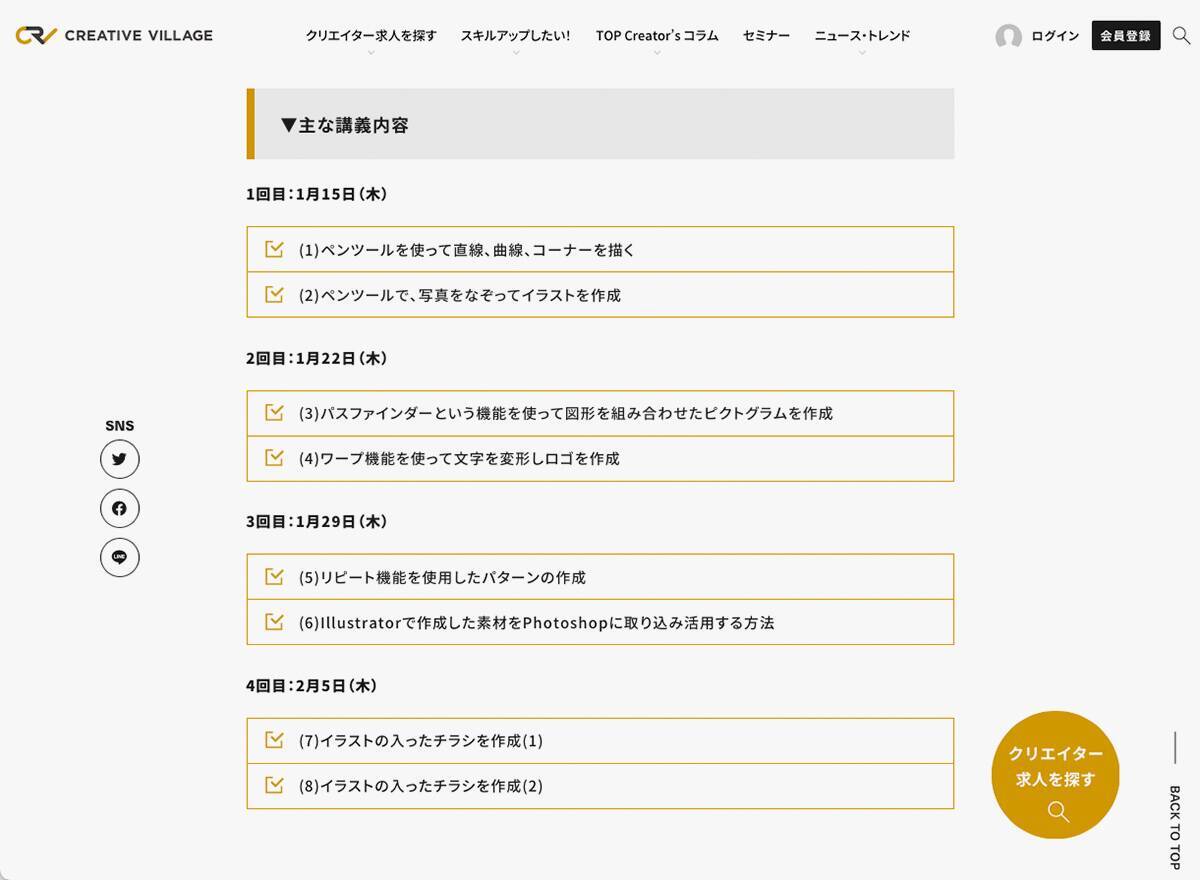
Task: Click the checklist icon beside ペンツールを使って直線 item
Action: click(x=274, y=249)
